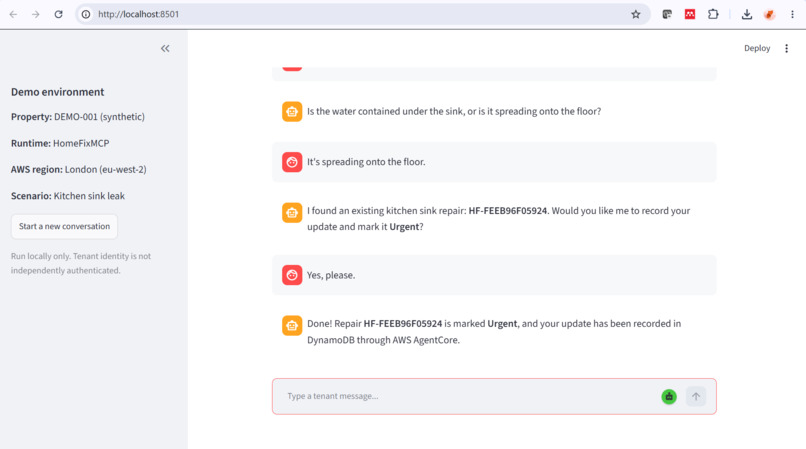
Task: Open the browser downloads icon
Action: click(x=747, y=14)
